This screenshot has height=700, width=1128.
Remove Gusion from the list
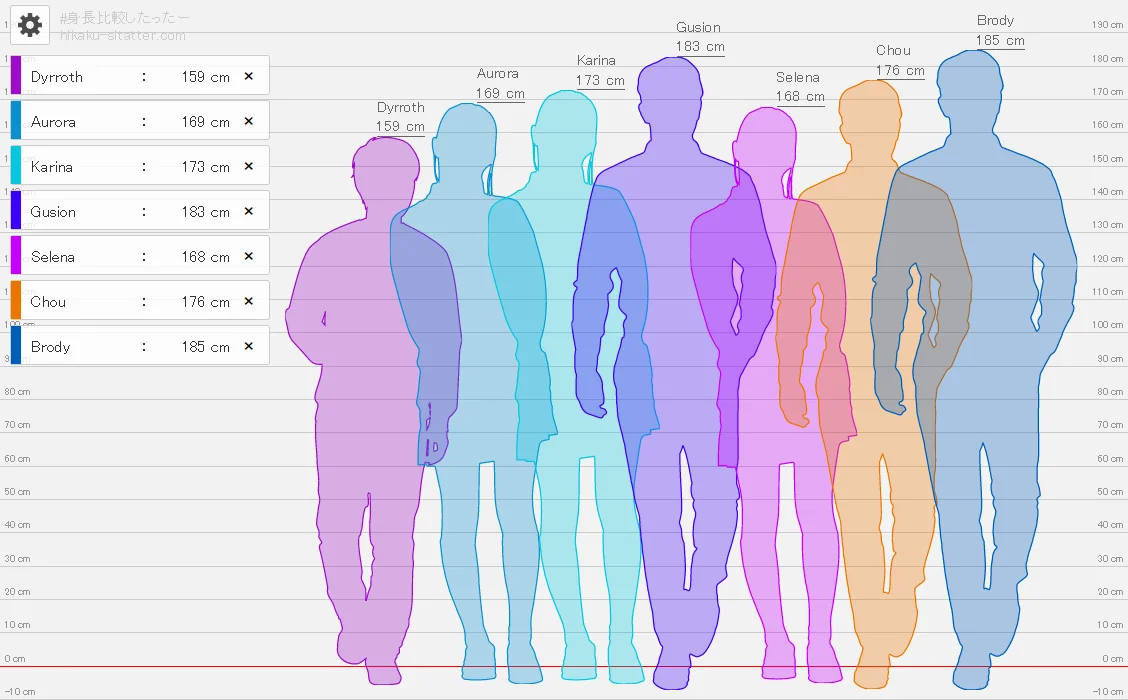point(249,211)
